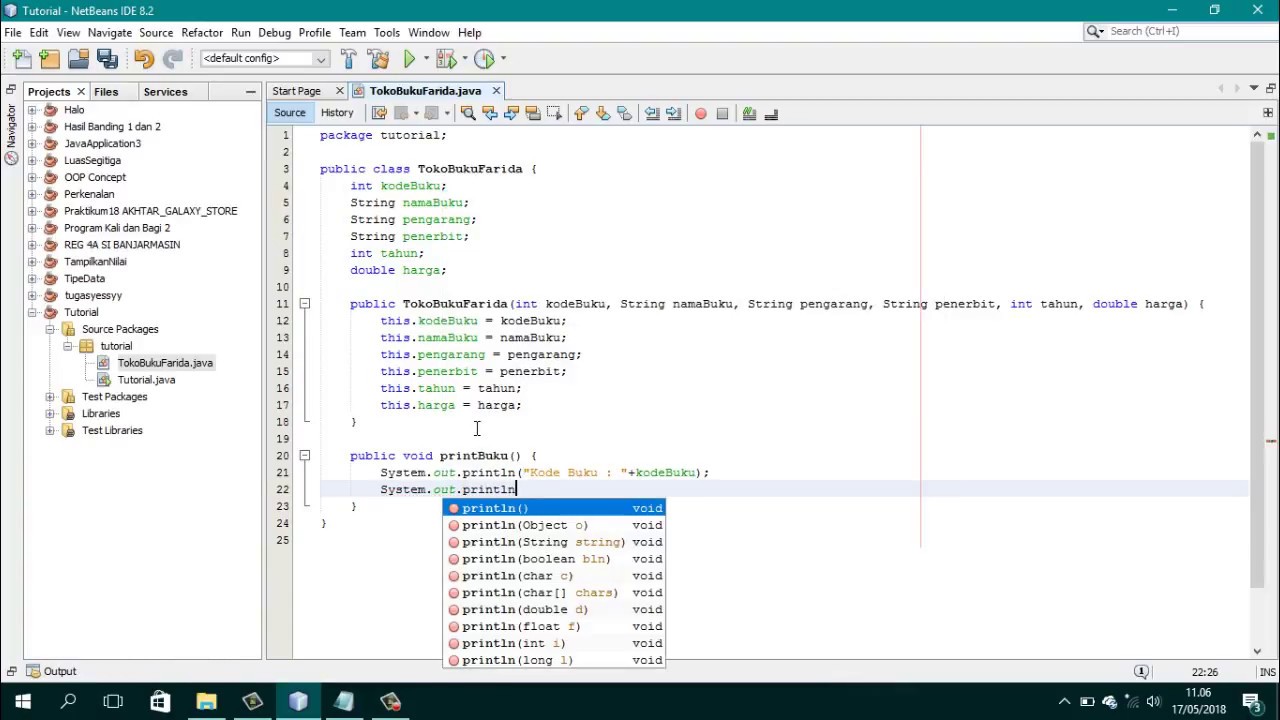Expand the OOP Concept project node
The height and width of the screenshot is (720, 1280).
[32, 177]
